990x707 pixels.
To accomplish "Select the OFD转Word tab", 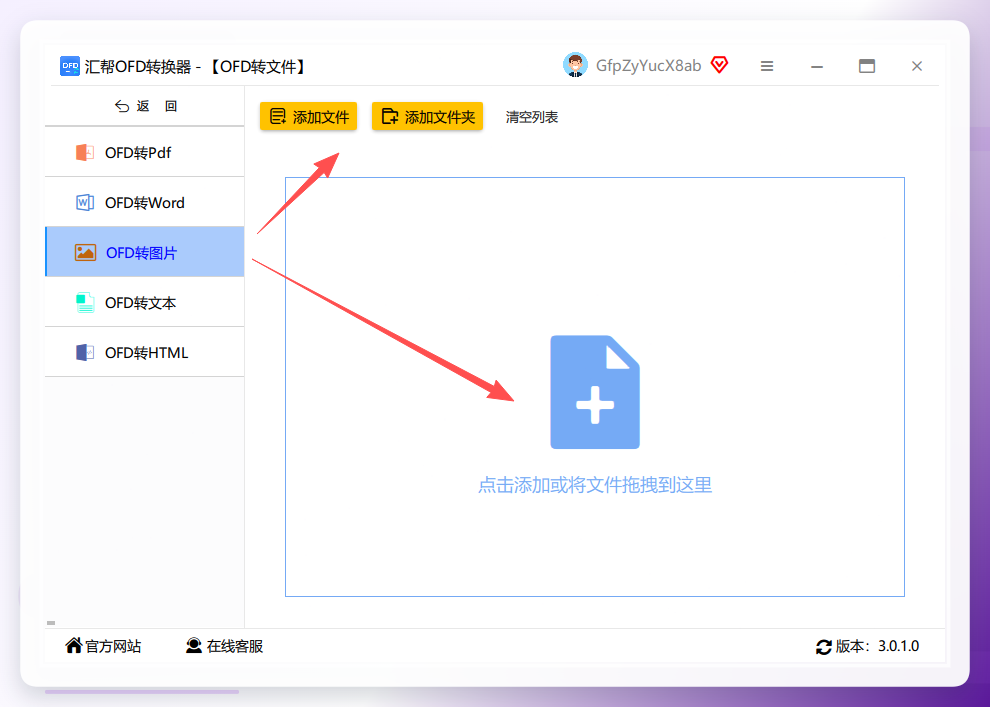I will pos(145,202).
